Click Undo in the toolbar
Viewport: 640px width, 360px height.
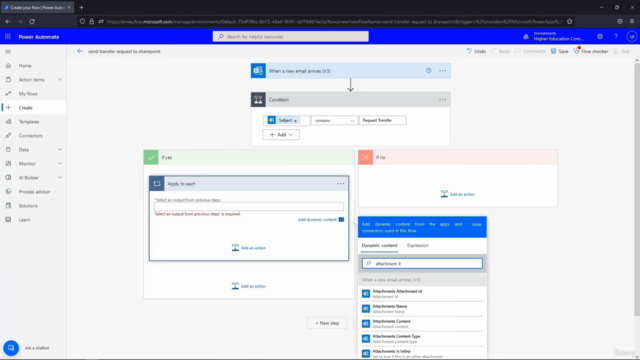pos(476,51)
